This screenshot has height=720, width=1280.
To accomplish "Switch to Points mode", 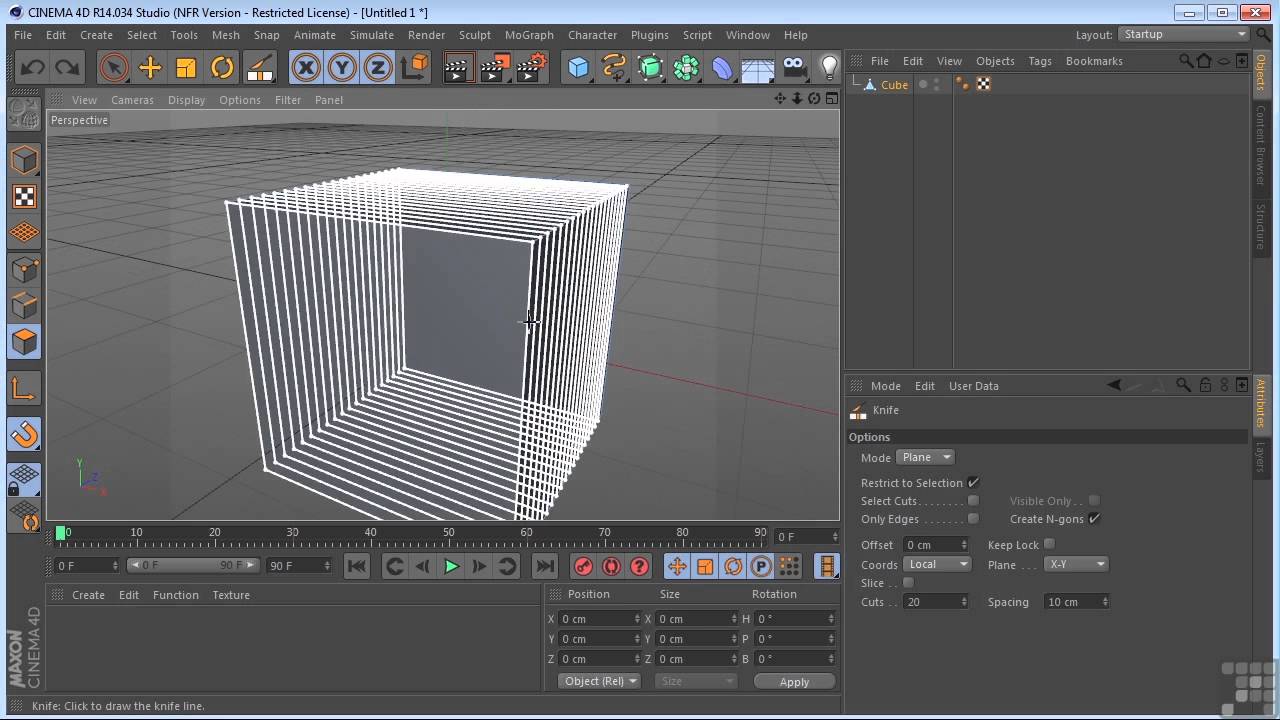I will click(x=24, y=269).
